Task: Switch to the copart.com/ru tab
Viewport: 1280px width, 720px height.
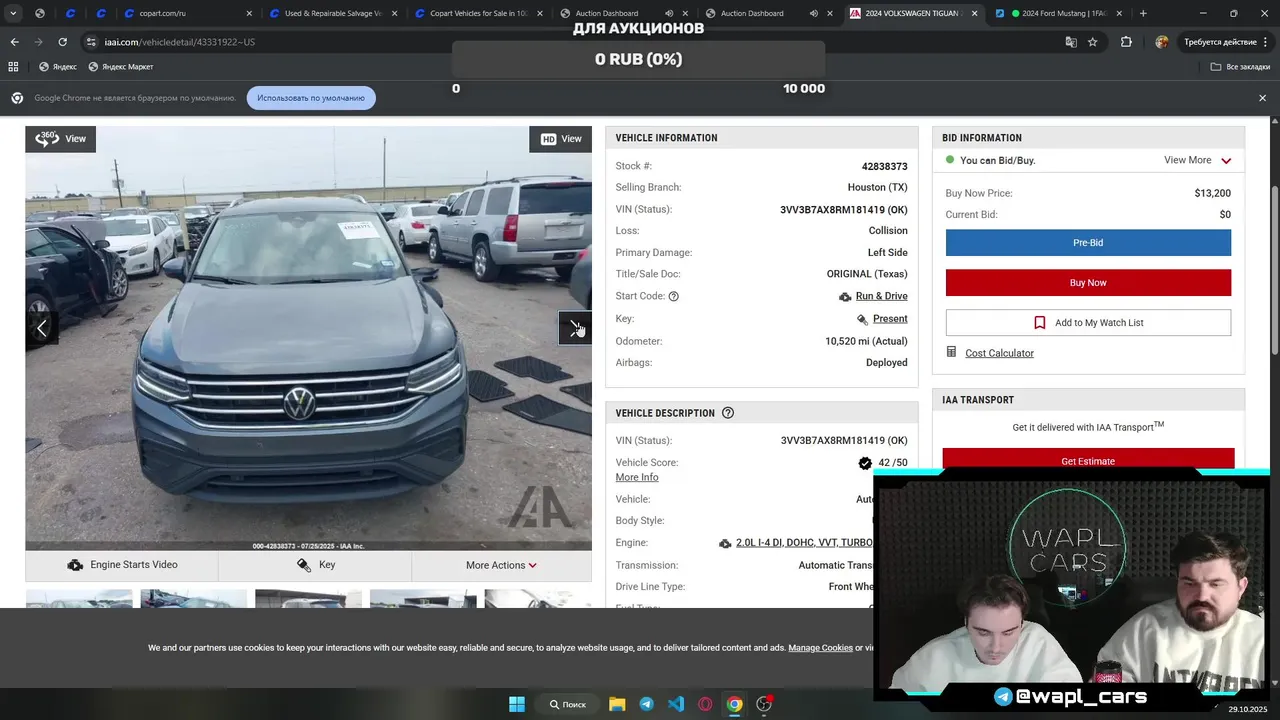Action: 185,14
